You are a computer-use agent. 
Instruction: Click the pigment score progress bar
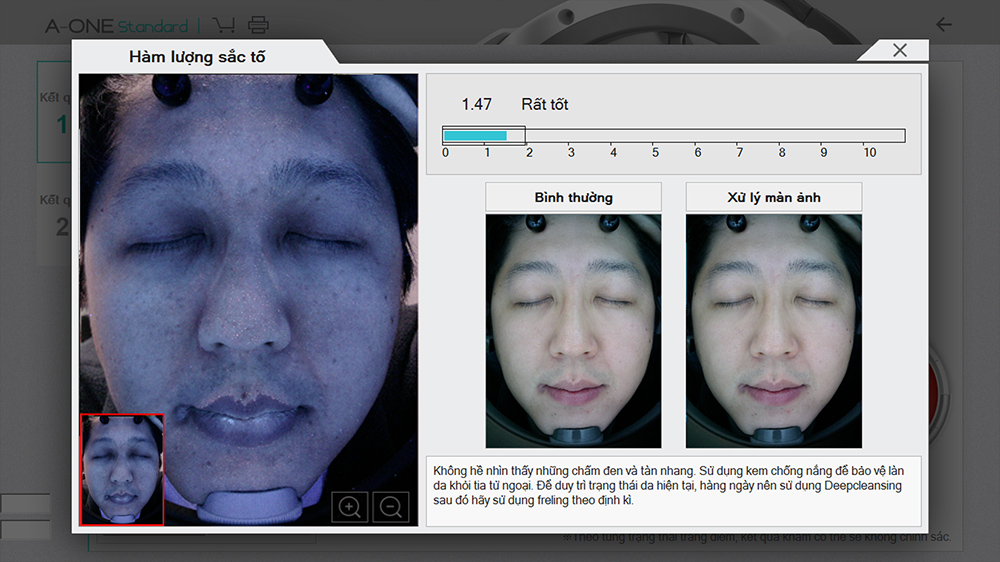click(x=673, y=136)
